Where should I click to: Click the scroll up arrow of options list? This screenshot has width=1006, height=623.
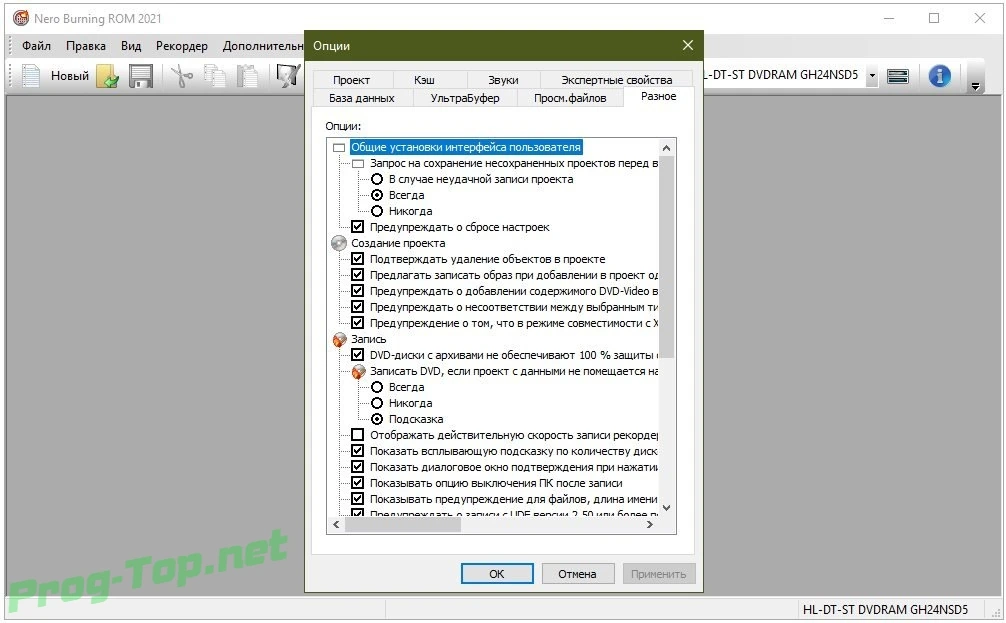[667, 148]
